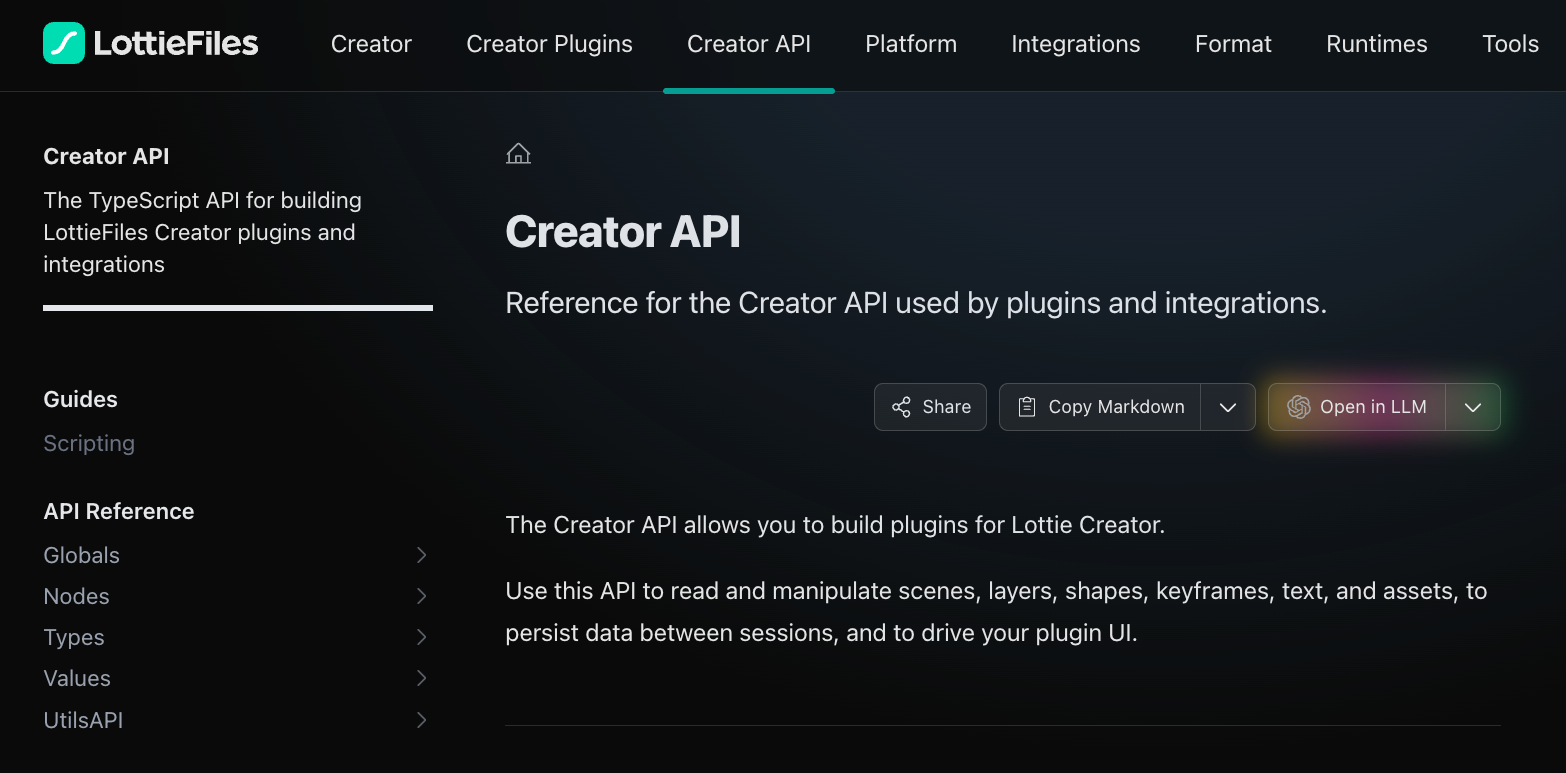Open the Copy Markdown dropdown arrow
This screenshot has height=773, width=1566.
(x=1228, y=407)
